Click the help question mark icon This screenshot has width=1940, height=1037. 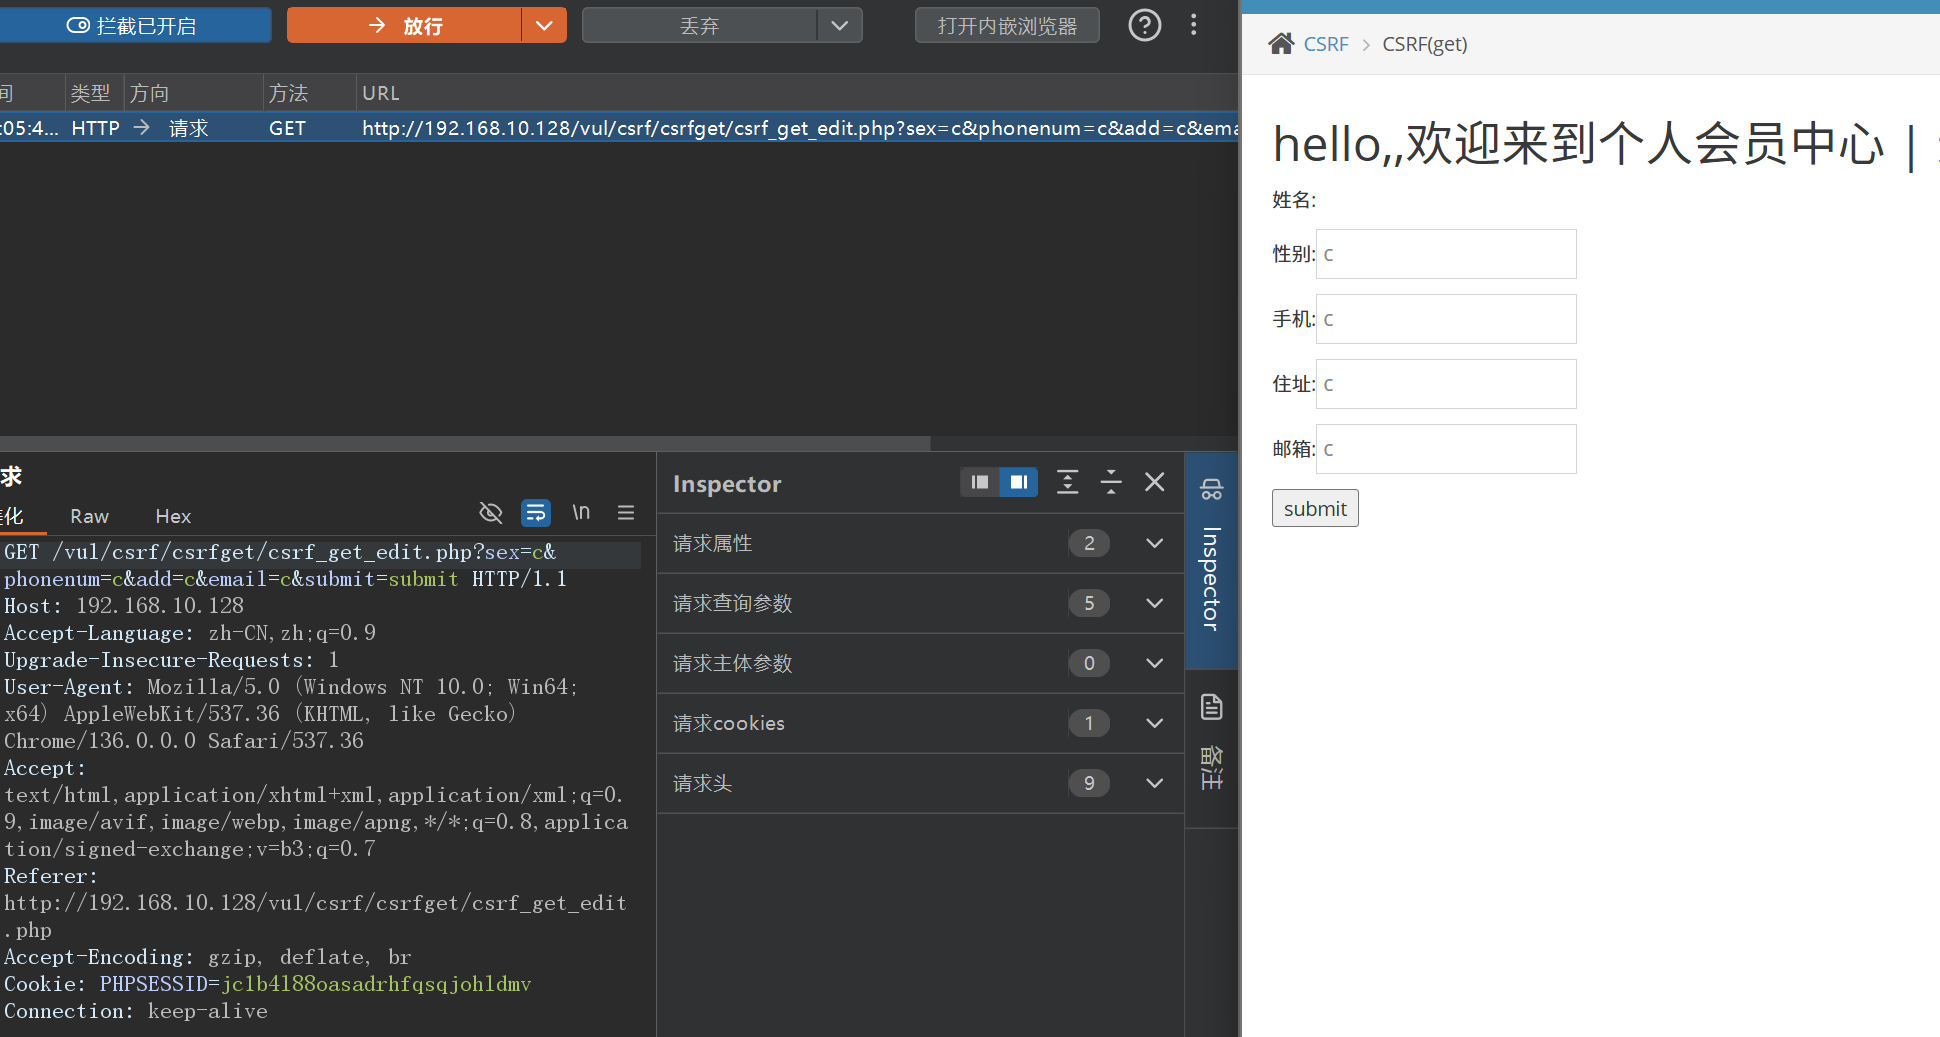(x=1144, y=25)
